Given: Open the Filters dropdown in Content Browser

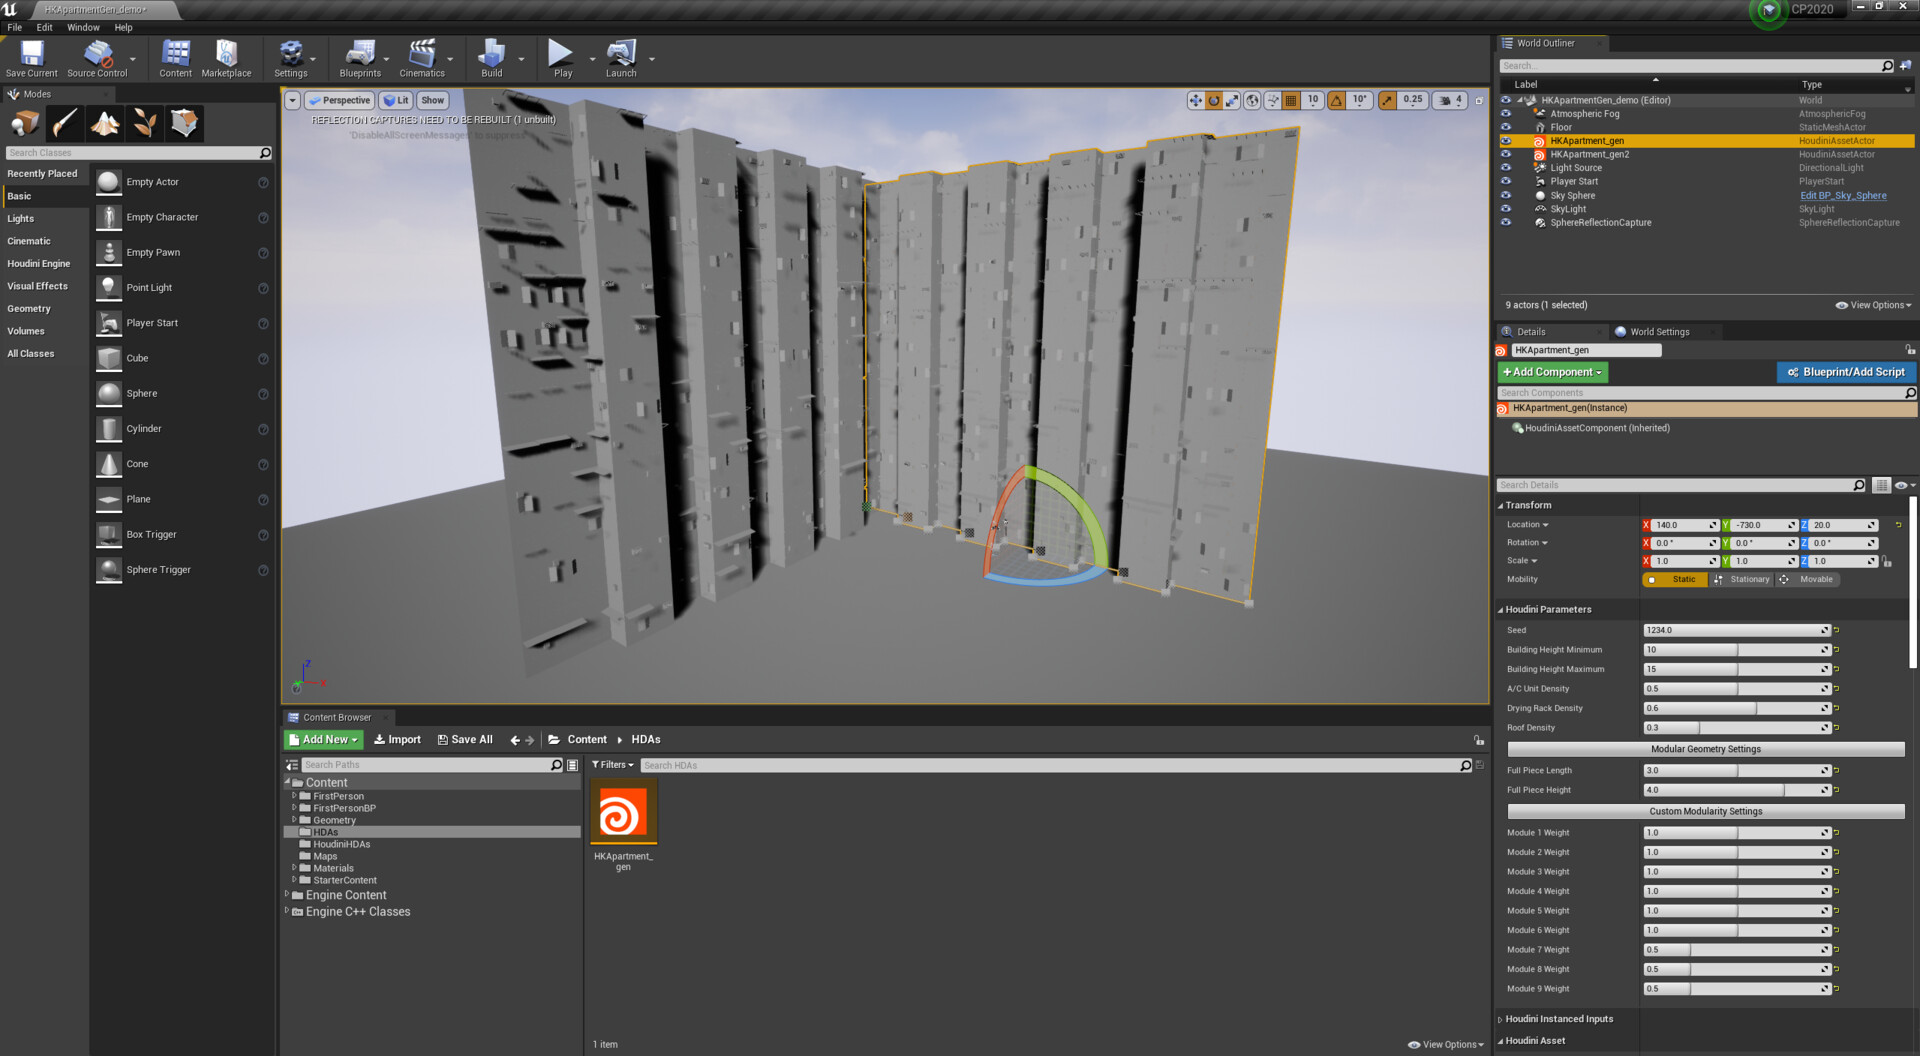Looking at the screenshot, I should pos(613,764).
